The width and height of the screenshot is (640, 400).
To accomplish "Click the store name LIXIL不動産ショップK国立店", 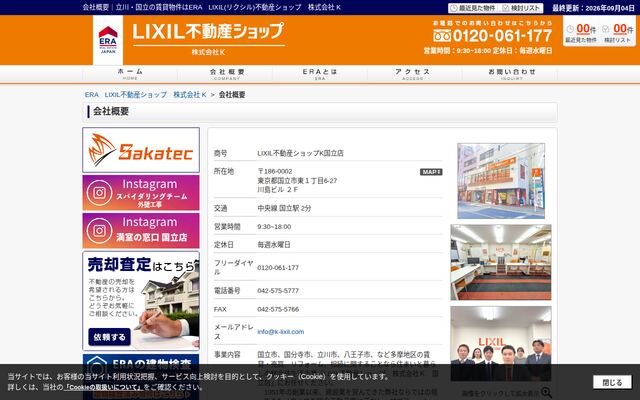I will 300,153.
